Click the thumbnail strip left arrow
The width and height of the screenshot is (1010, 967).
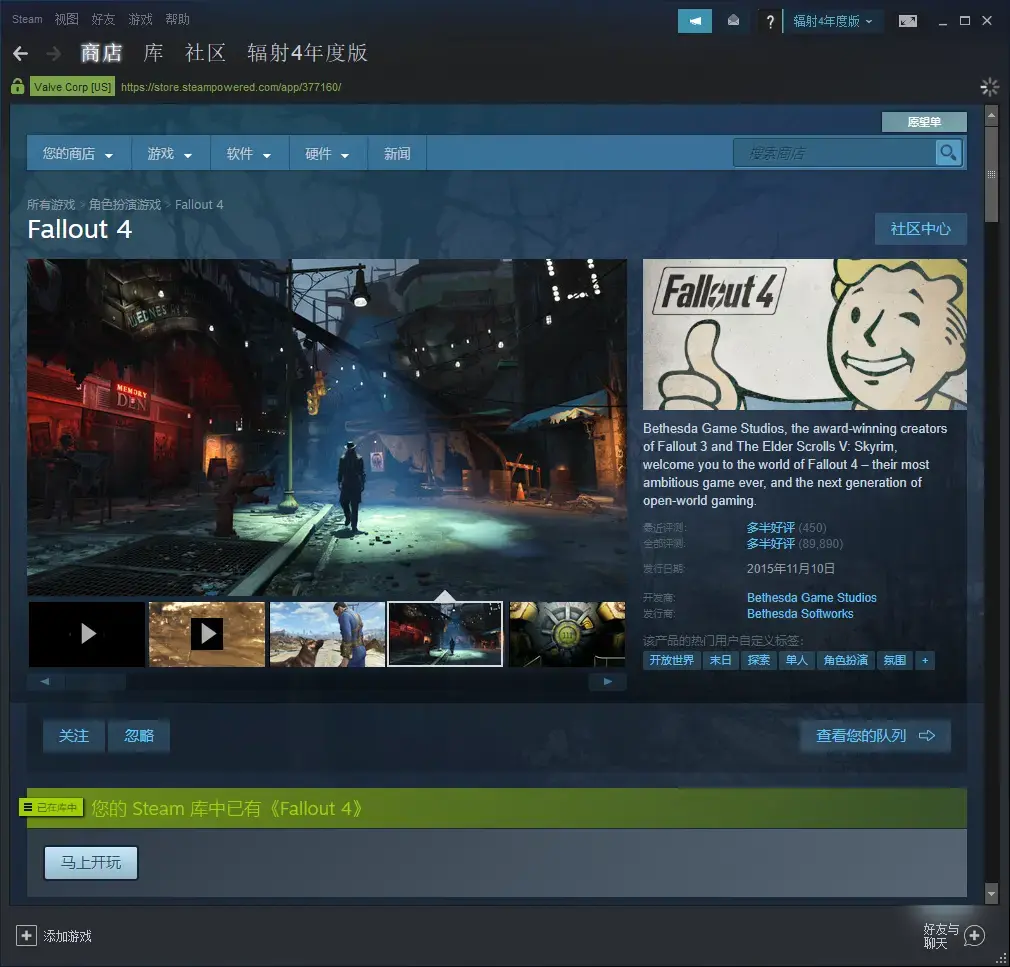[x=44, y=681]
